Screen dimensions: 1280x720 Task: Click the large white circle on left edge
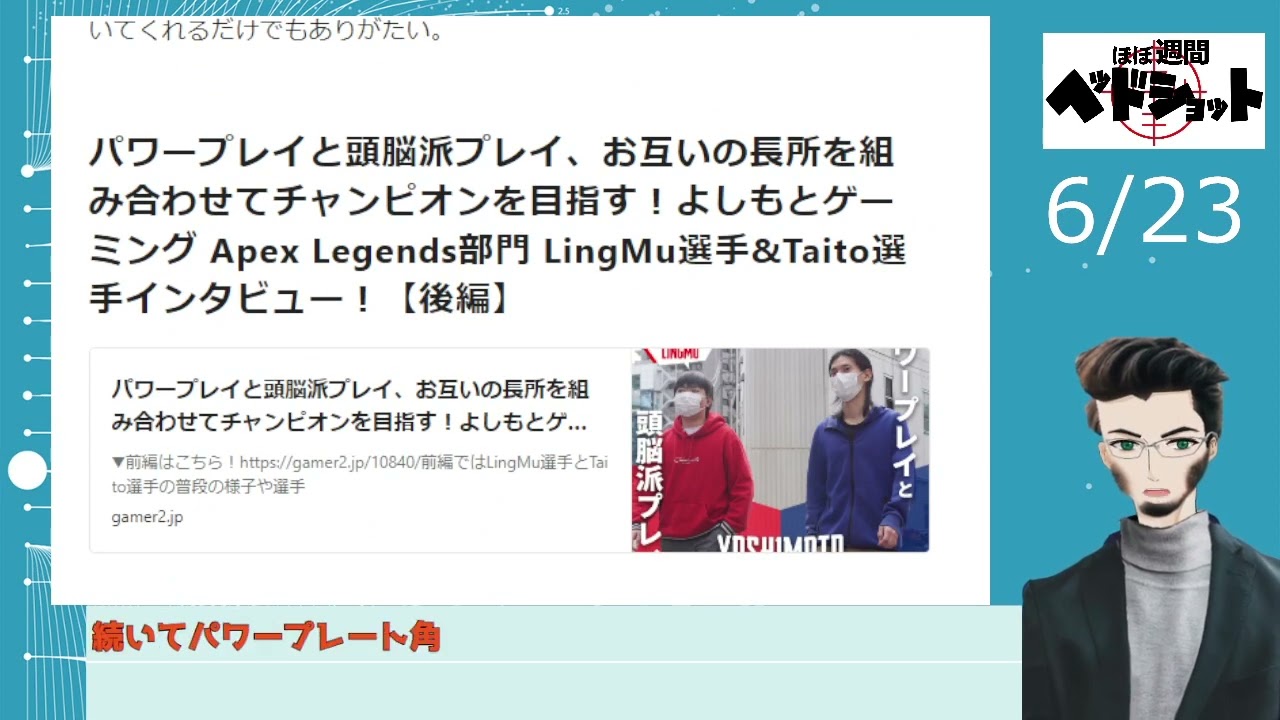[27, 470]
